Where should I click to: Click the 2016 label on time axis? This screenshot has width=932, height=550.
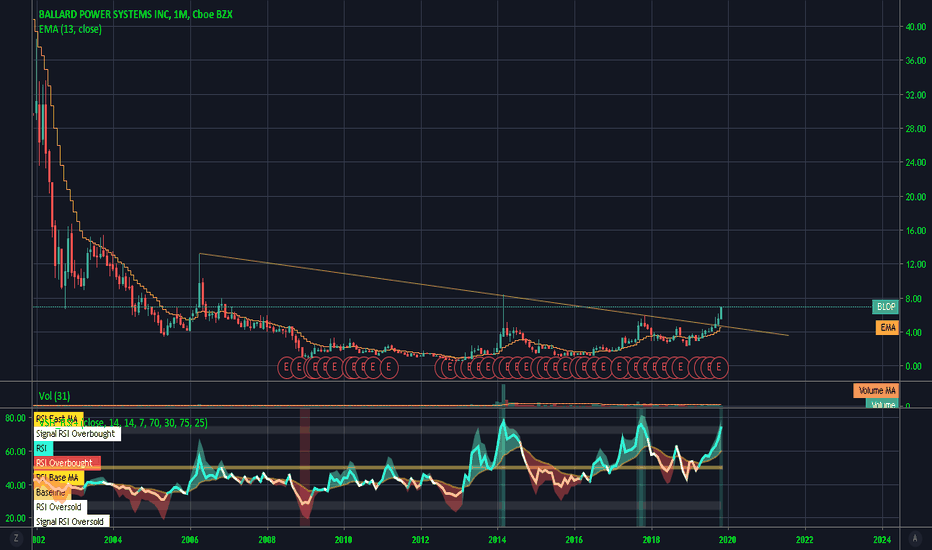pos(574,540)
